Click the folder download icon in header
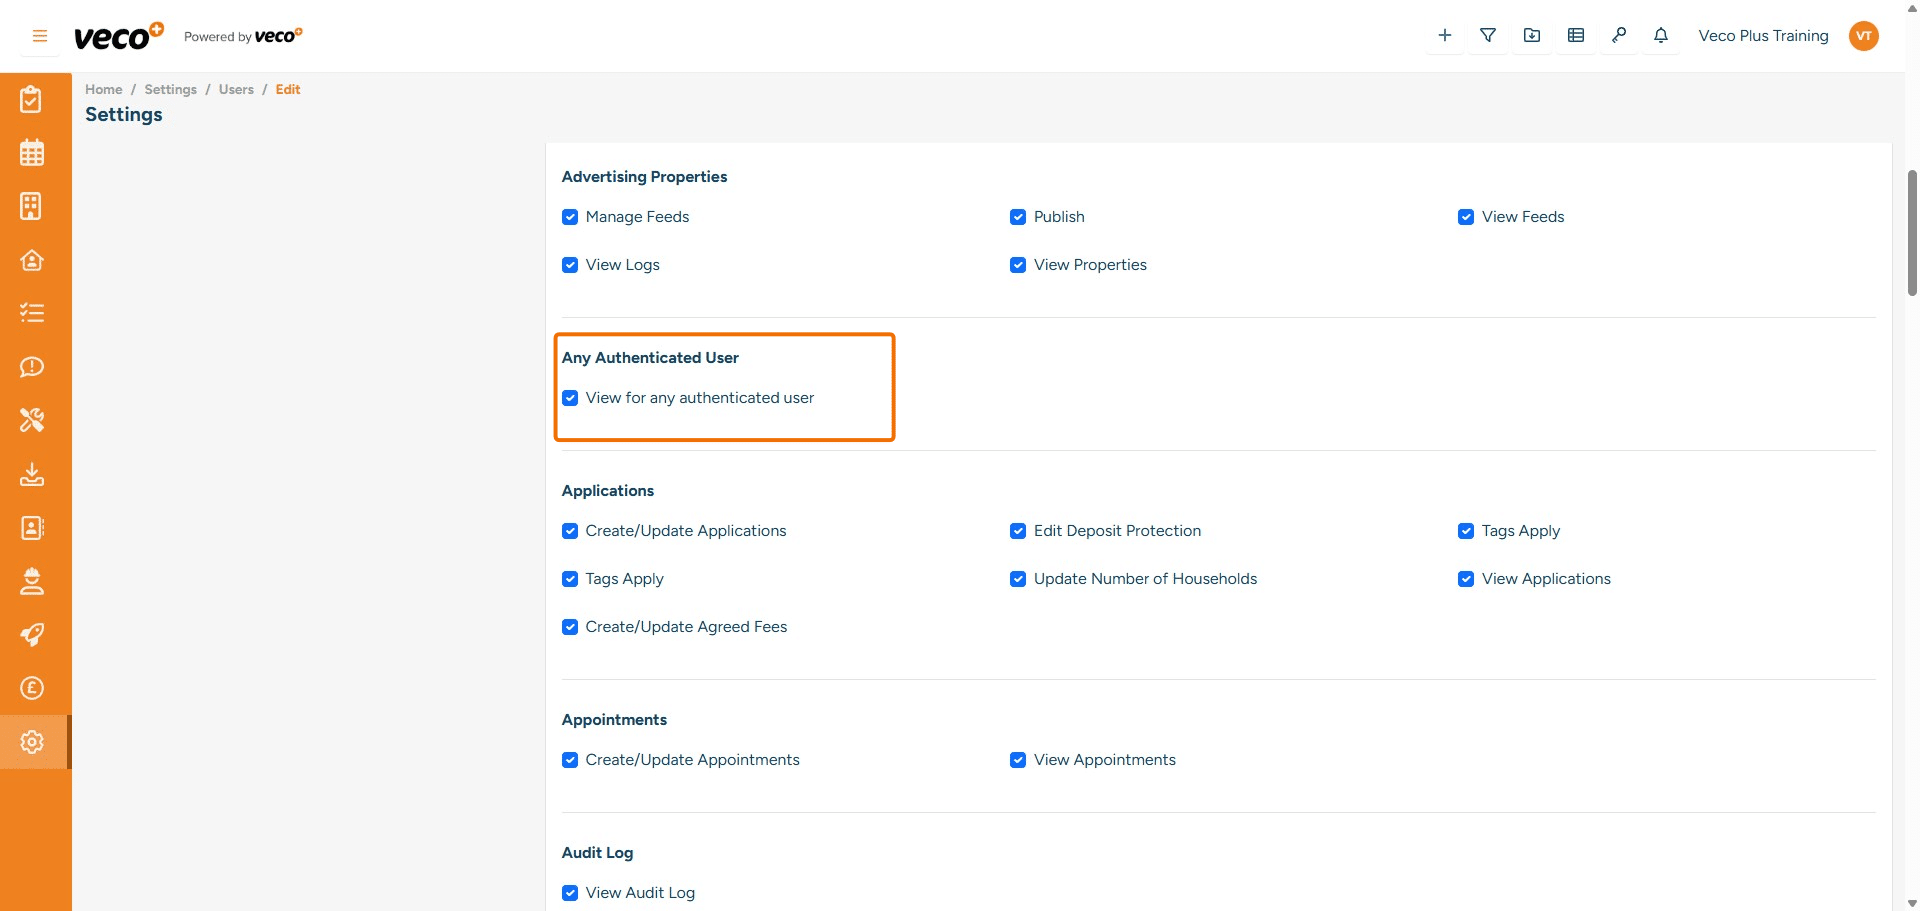The width and height of the screenshot is (1920, 911). click(x=1532, y=36)
